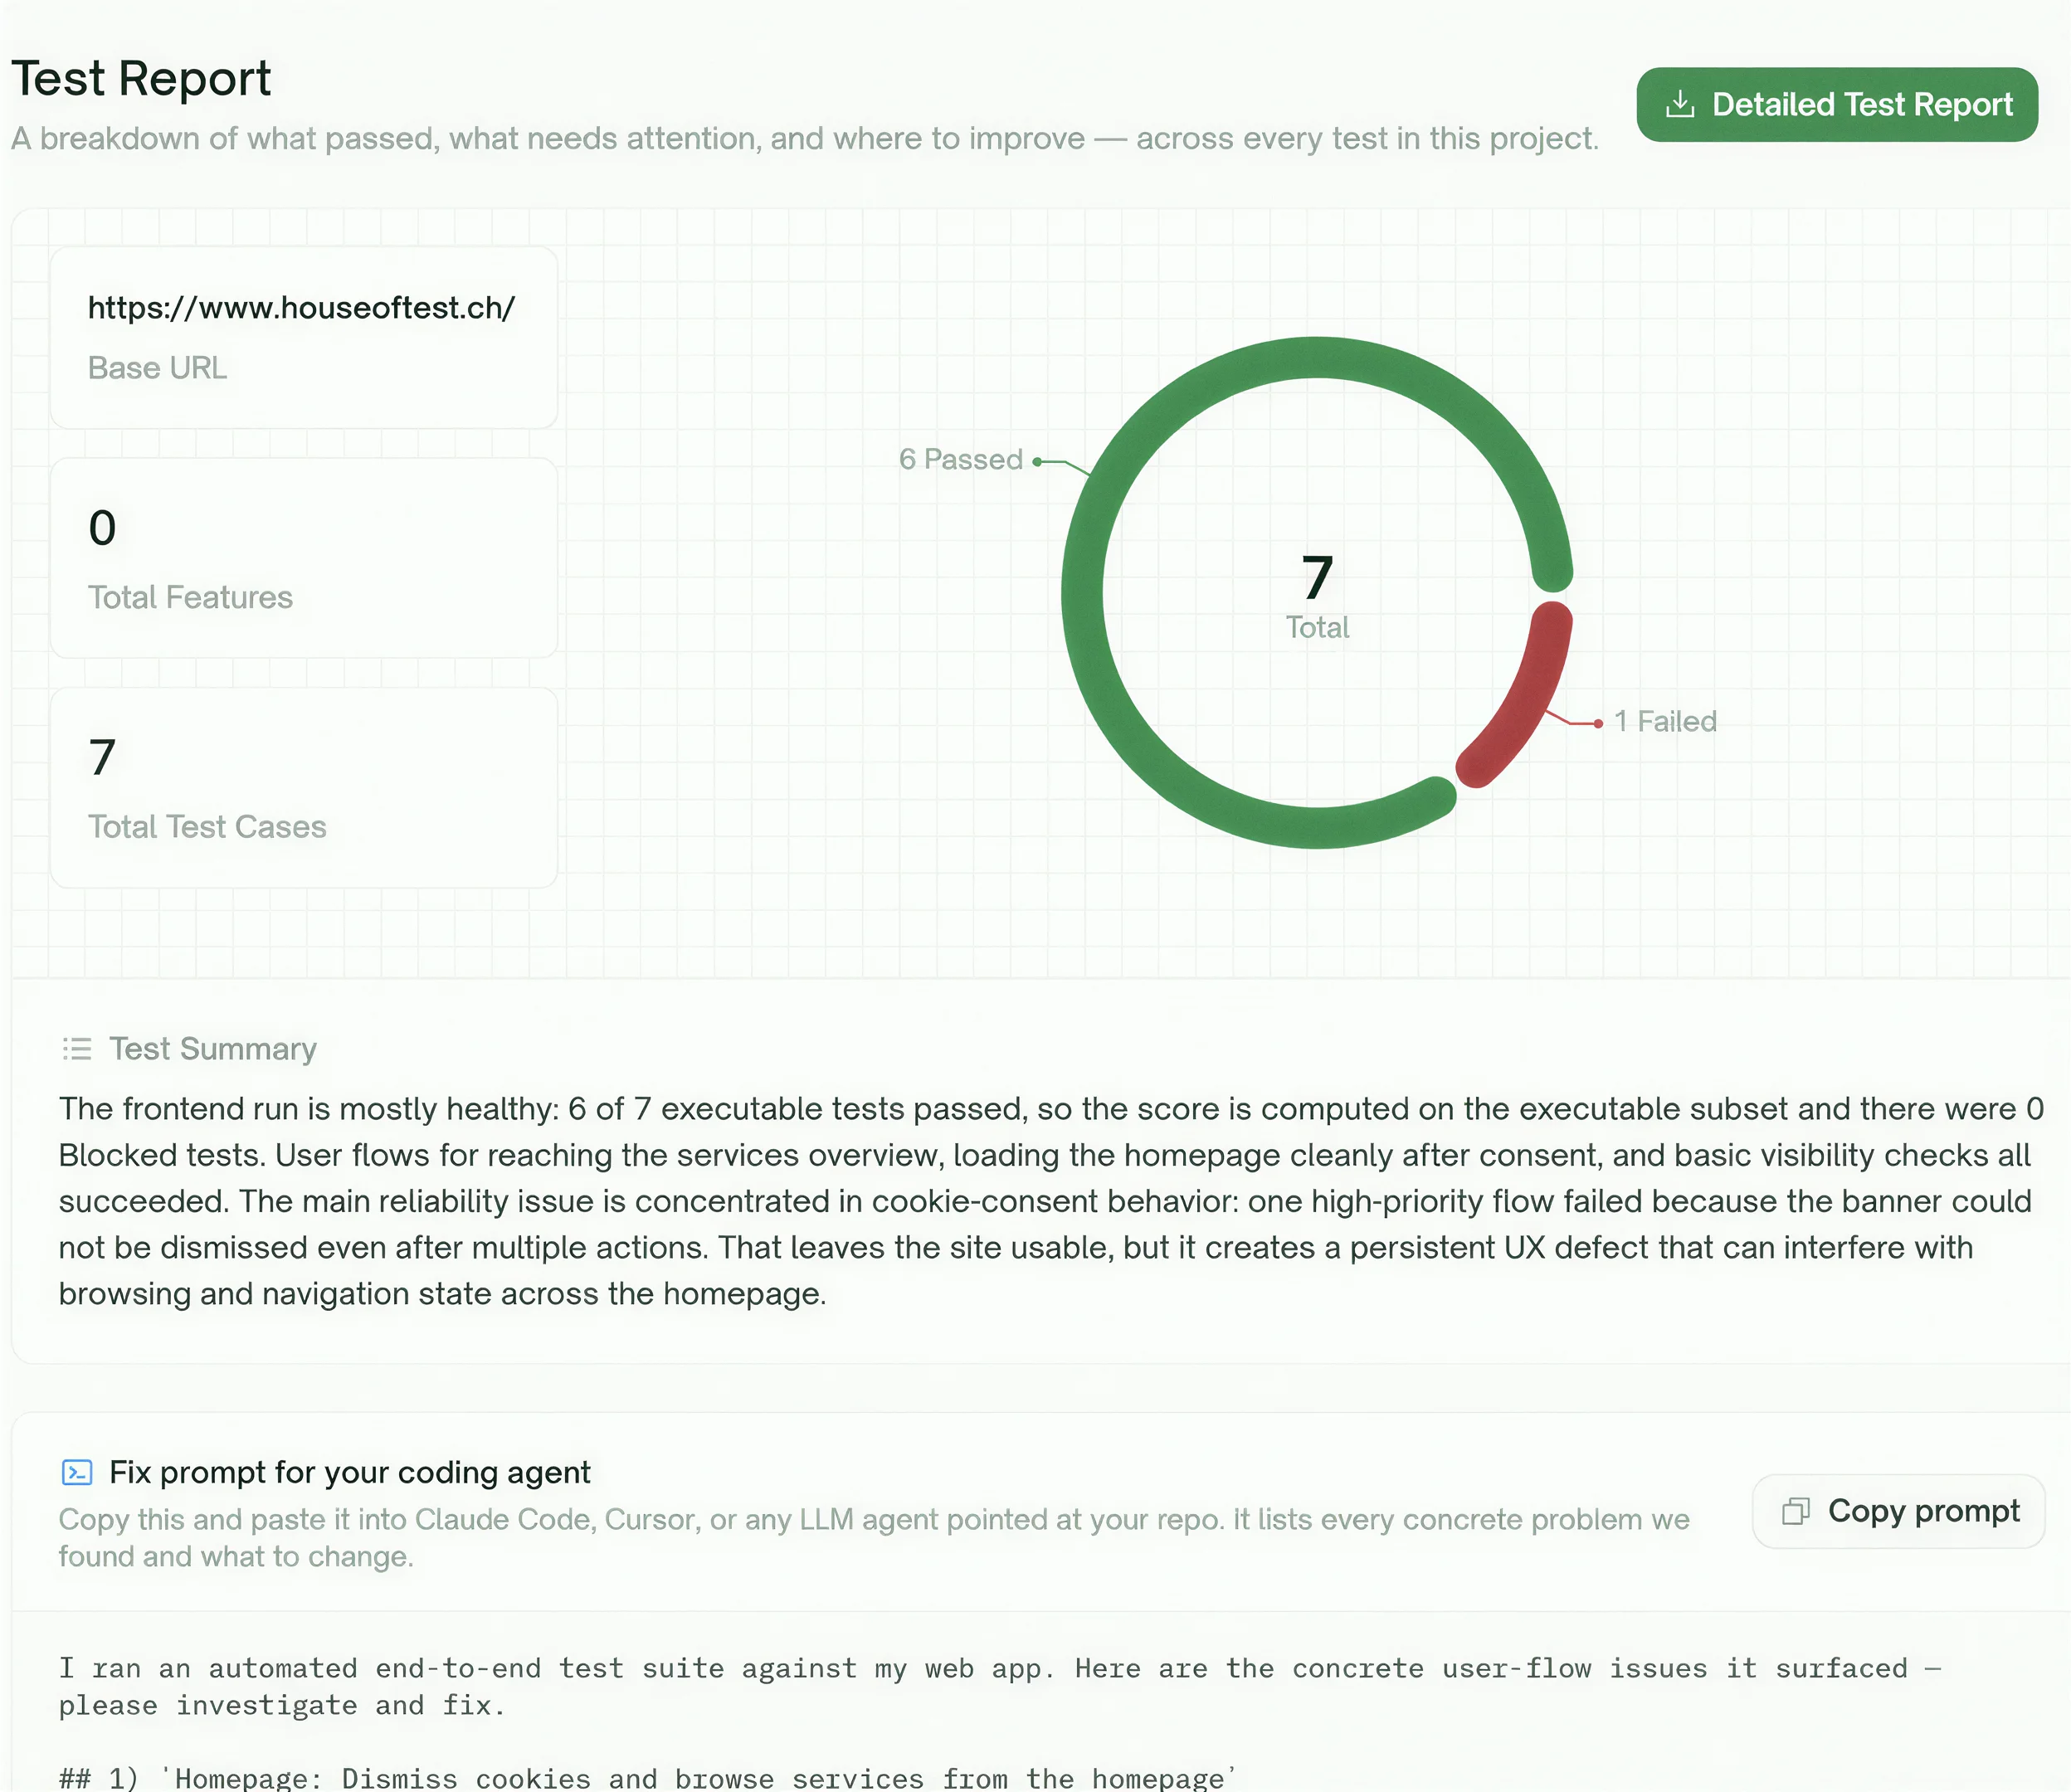Click the download icon in Detailed Test Report
The width and height of the screenshot is (2071, 1792).
[1680, 104]
